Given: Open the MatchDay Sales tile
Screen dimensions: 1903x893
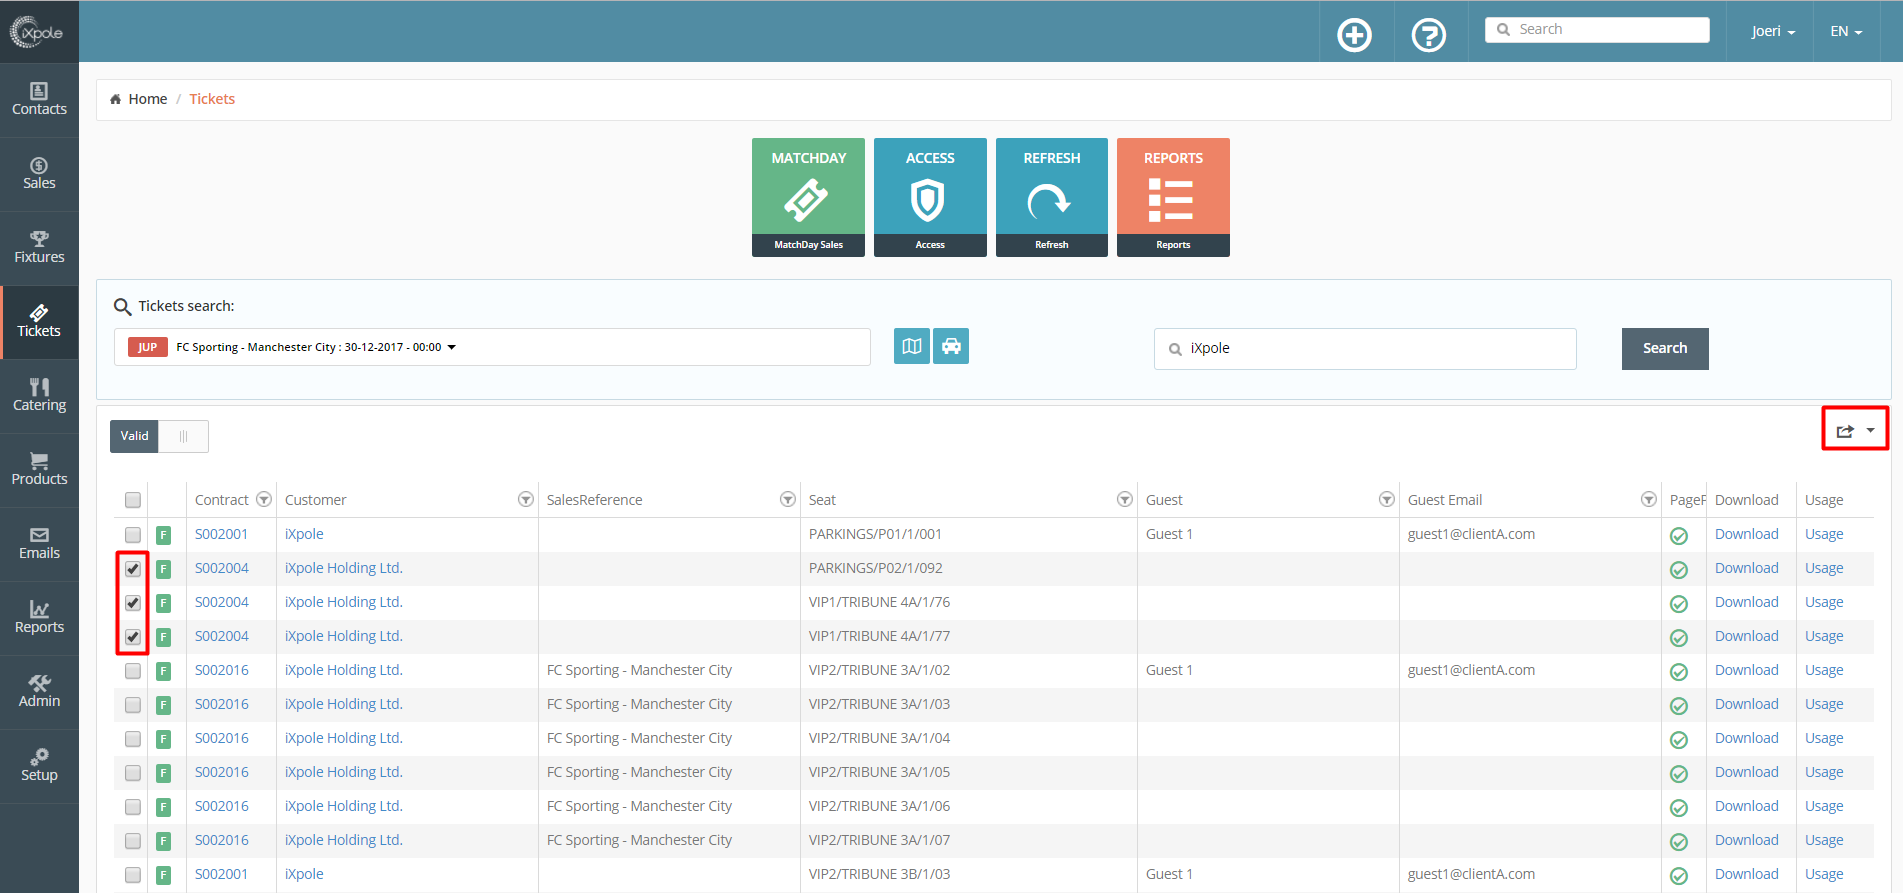Looking at the screenshot, I should click(808, 197).
